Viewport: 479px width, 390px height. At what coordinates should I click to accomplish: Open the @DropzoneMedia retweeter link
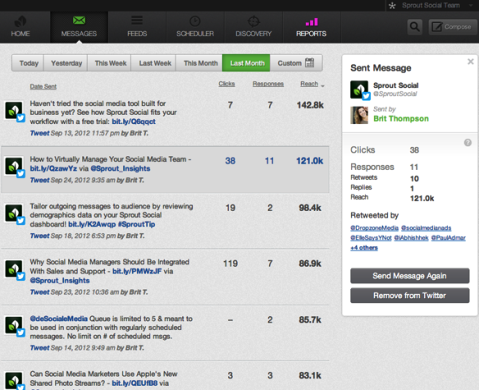click(374, 228)
